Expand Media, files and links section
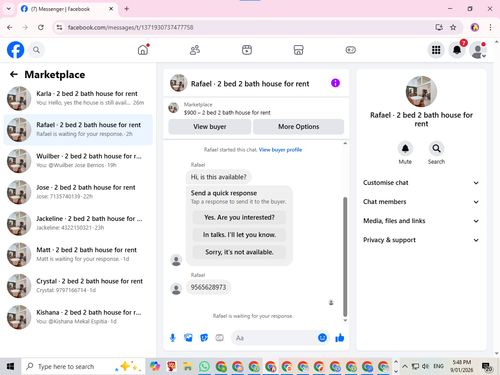Viewport: 500px width, 375px height. pyautogui.click(x=421, y=221)
